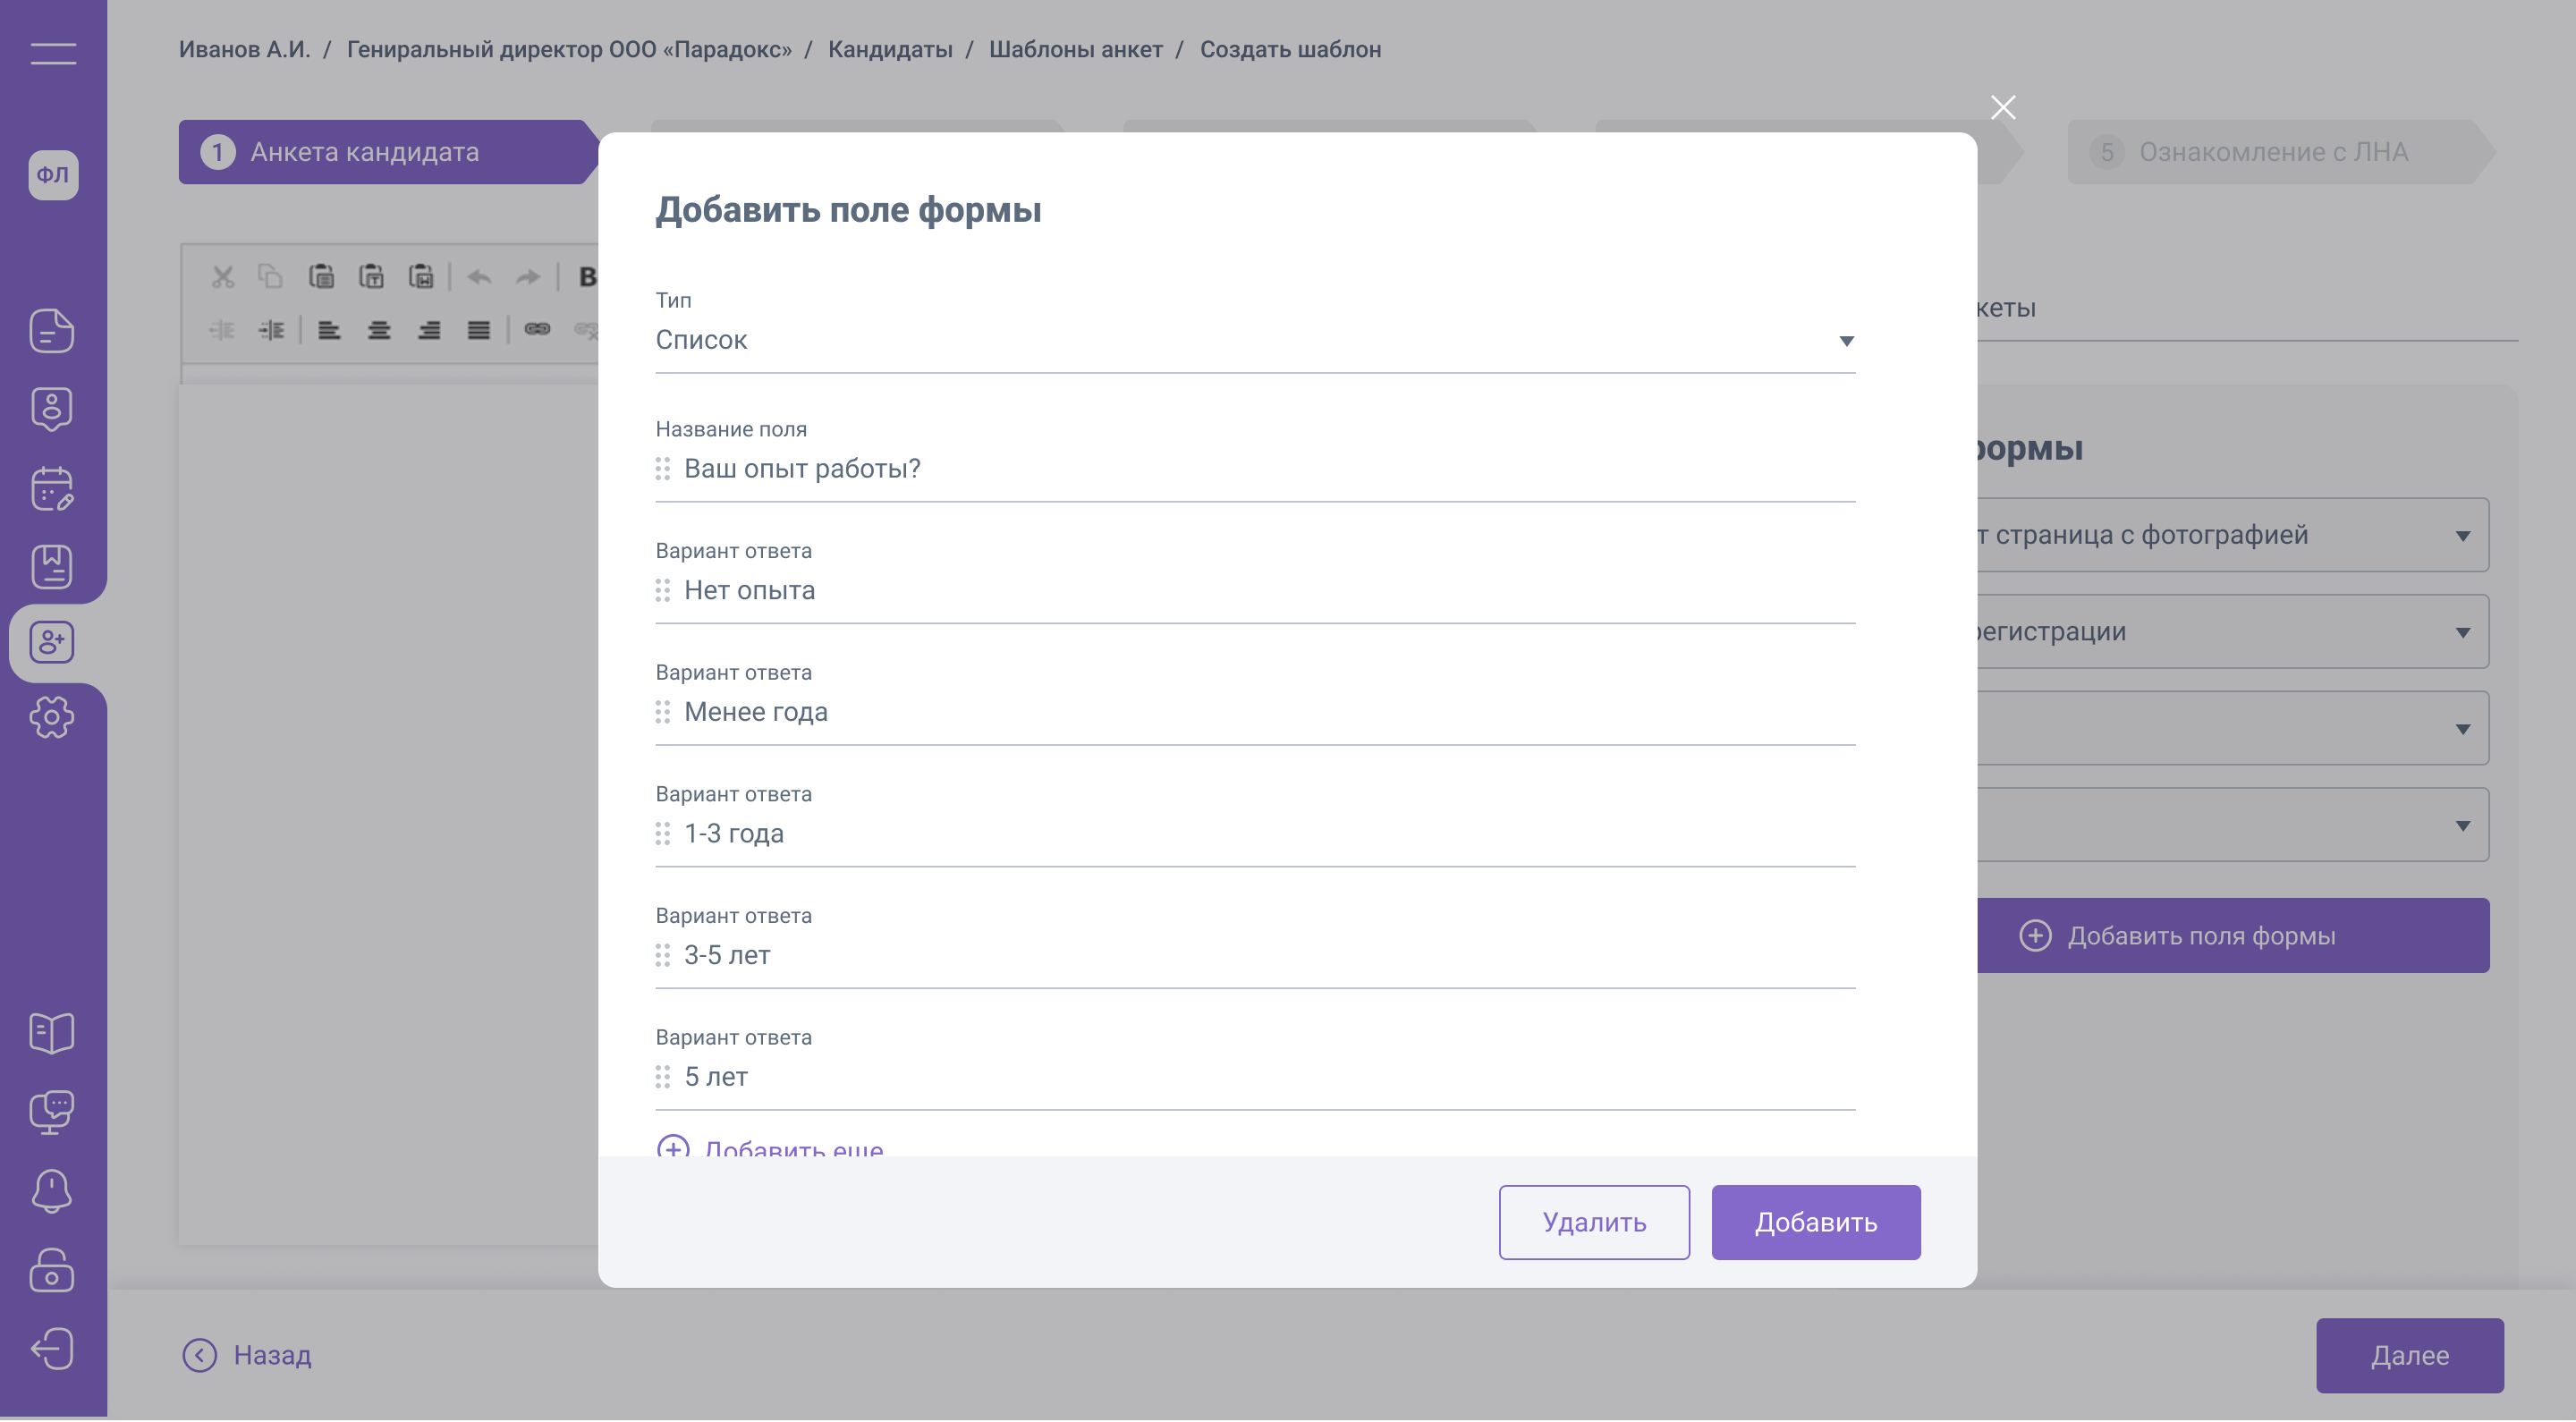Open the hamburger menu in sidebar

[x=53, y=54]
